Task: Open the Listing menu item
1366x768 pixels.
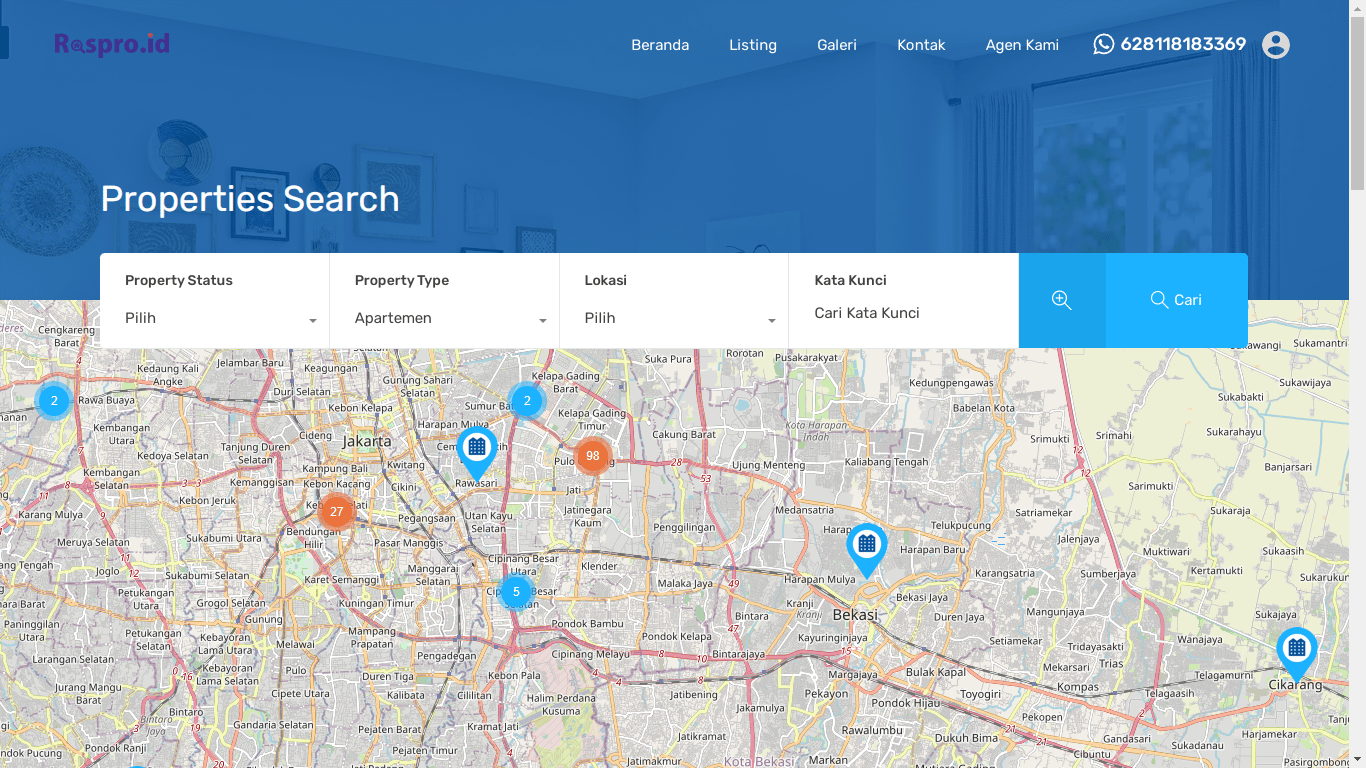Action: (753, 45)
